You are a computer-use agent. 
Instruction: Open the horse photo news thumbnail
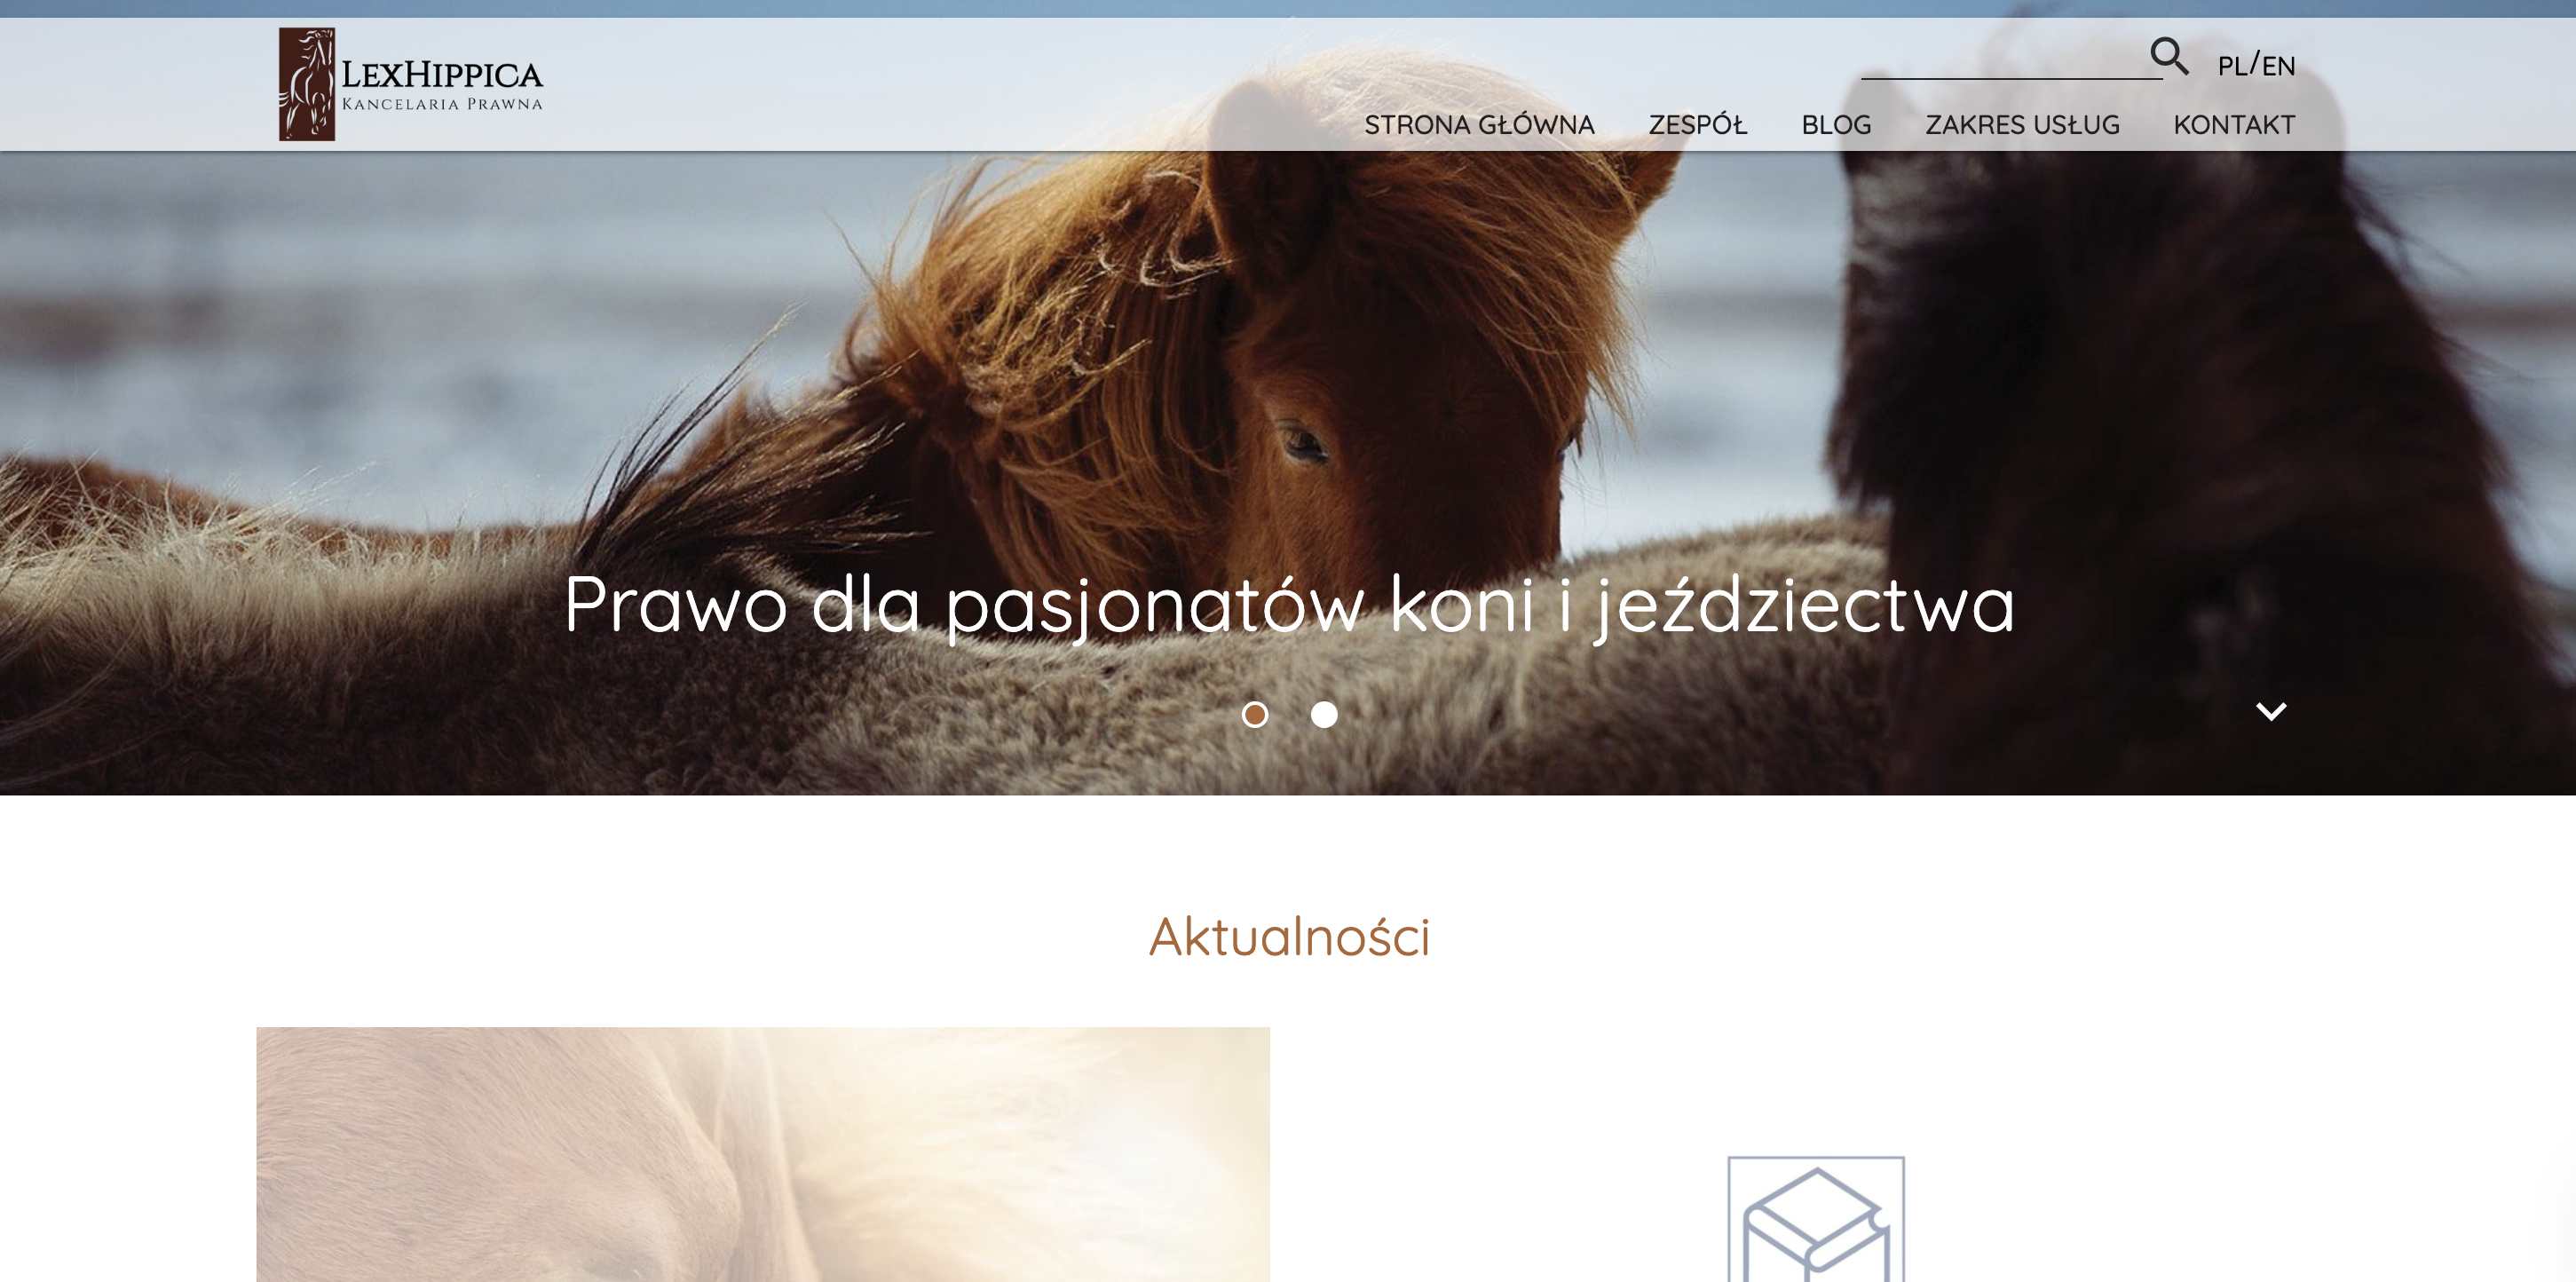pyautogui.click(x=763, y=1154)
